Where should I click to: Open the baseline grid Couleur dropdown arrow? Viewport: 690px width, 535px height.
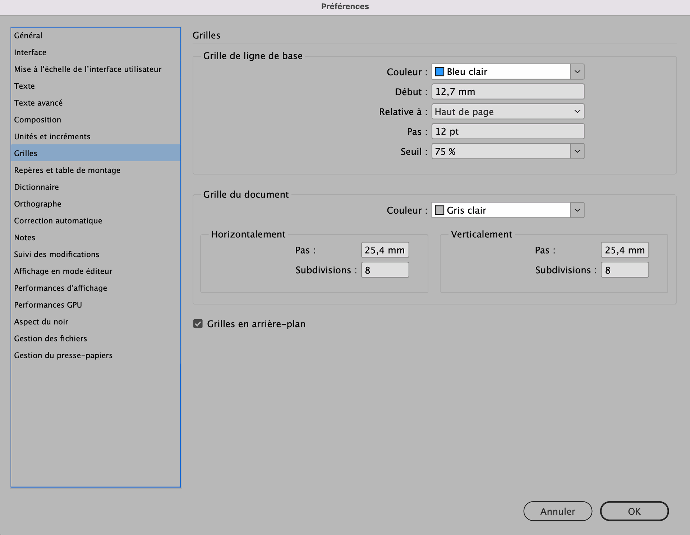577,71
